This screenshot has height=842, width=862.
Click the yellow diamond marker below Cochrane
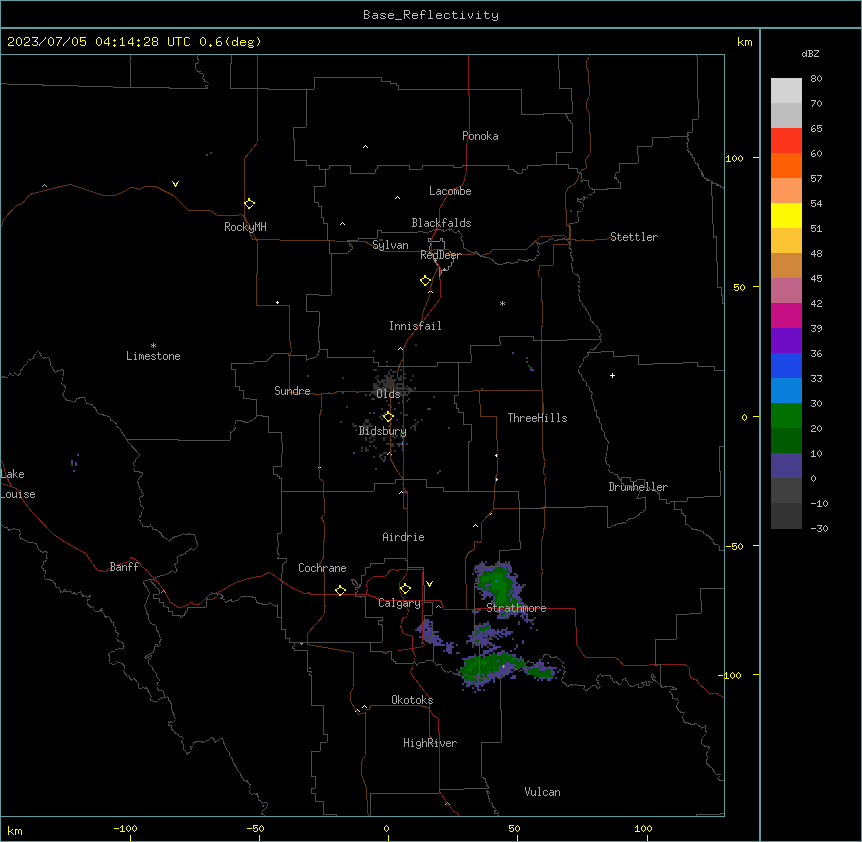coord(340,590)
